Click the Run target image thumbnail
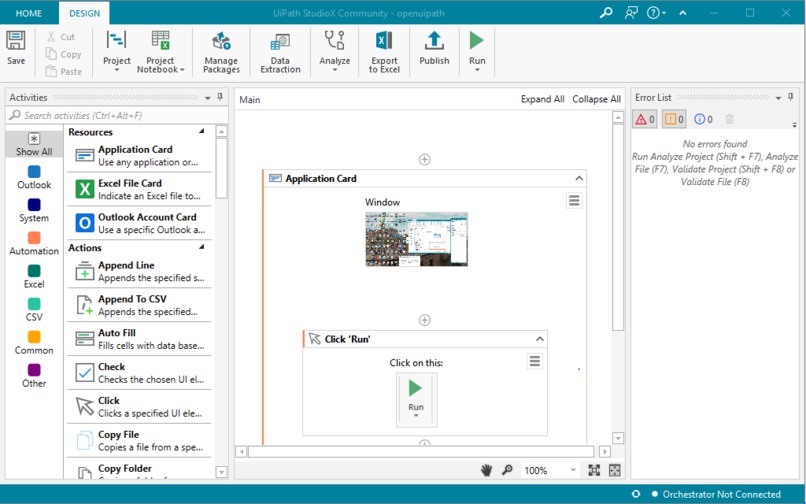This screenshot has width=806, height=504. pos(416,400)
